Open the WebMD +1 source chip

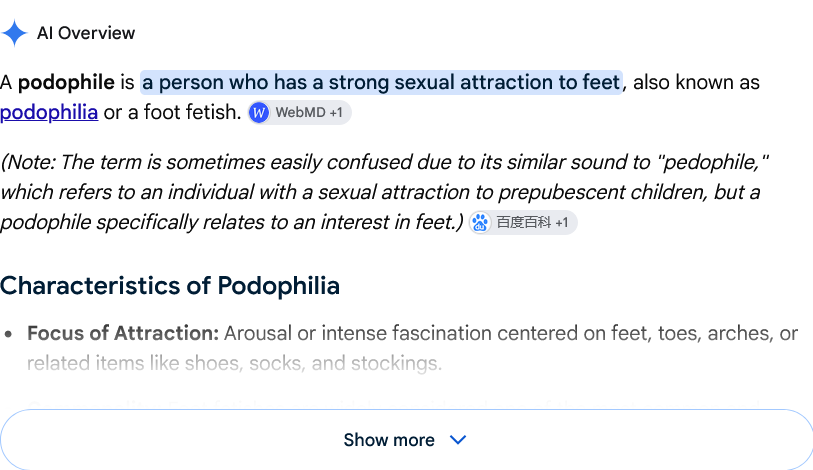pyautogui.click(x=300, y=113)
